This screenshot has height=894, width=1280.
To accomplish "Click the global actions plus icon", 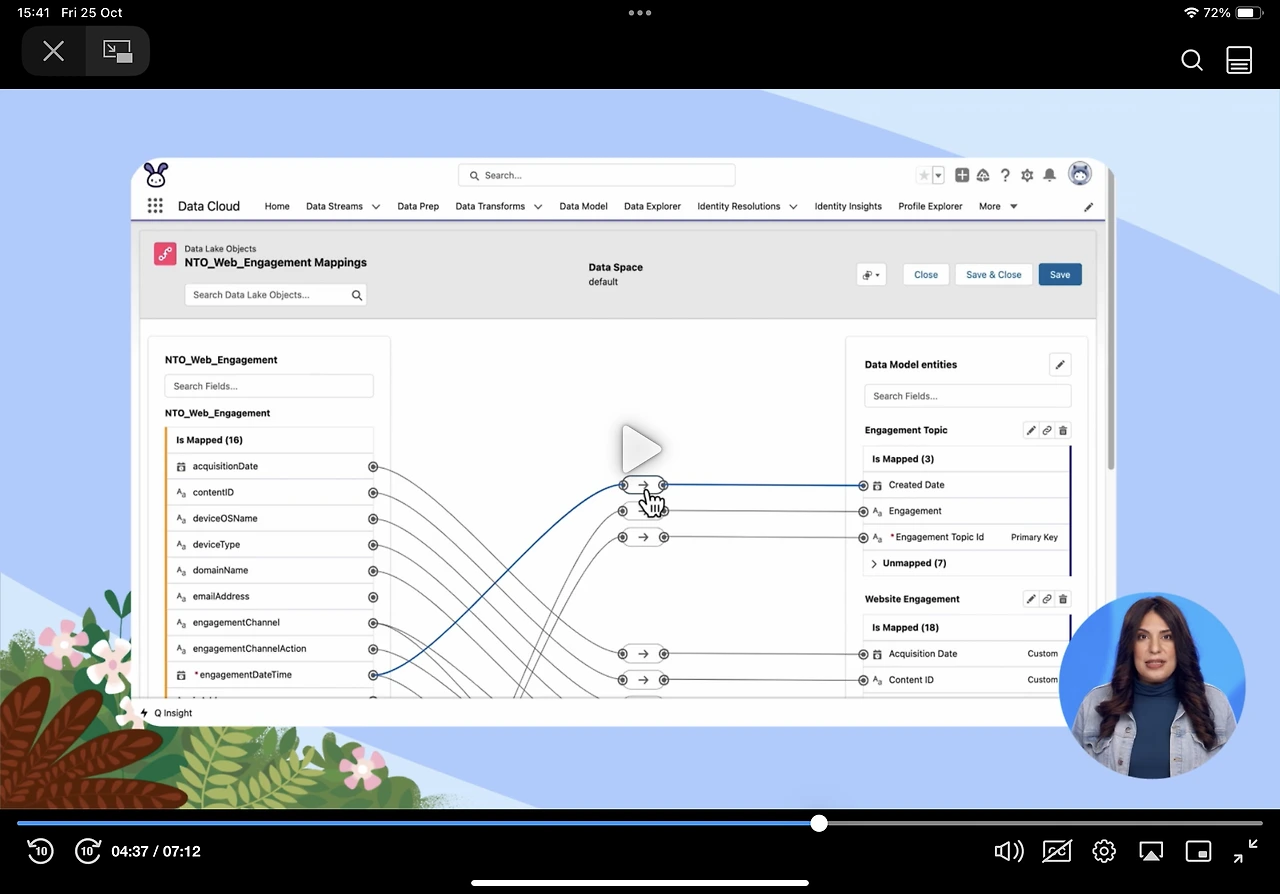I will point(962,175).
